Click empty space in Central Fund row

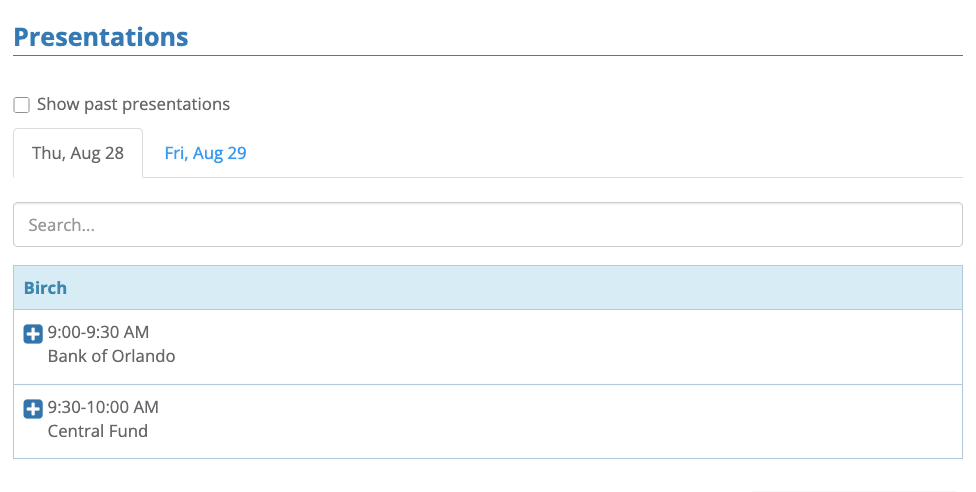600,421
